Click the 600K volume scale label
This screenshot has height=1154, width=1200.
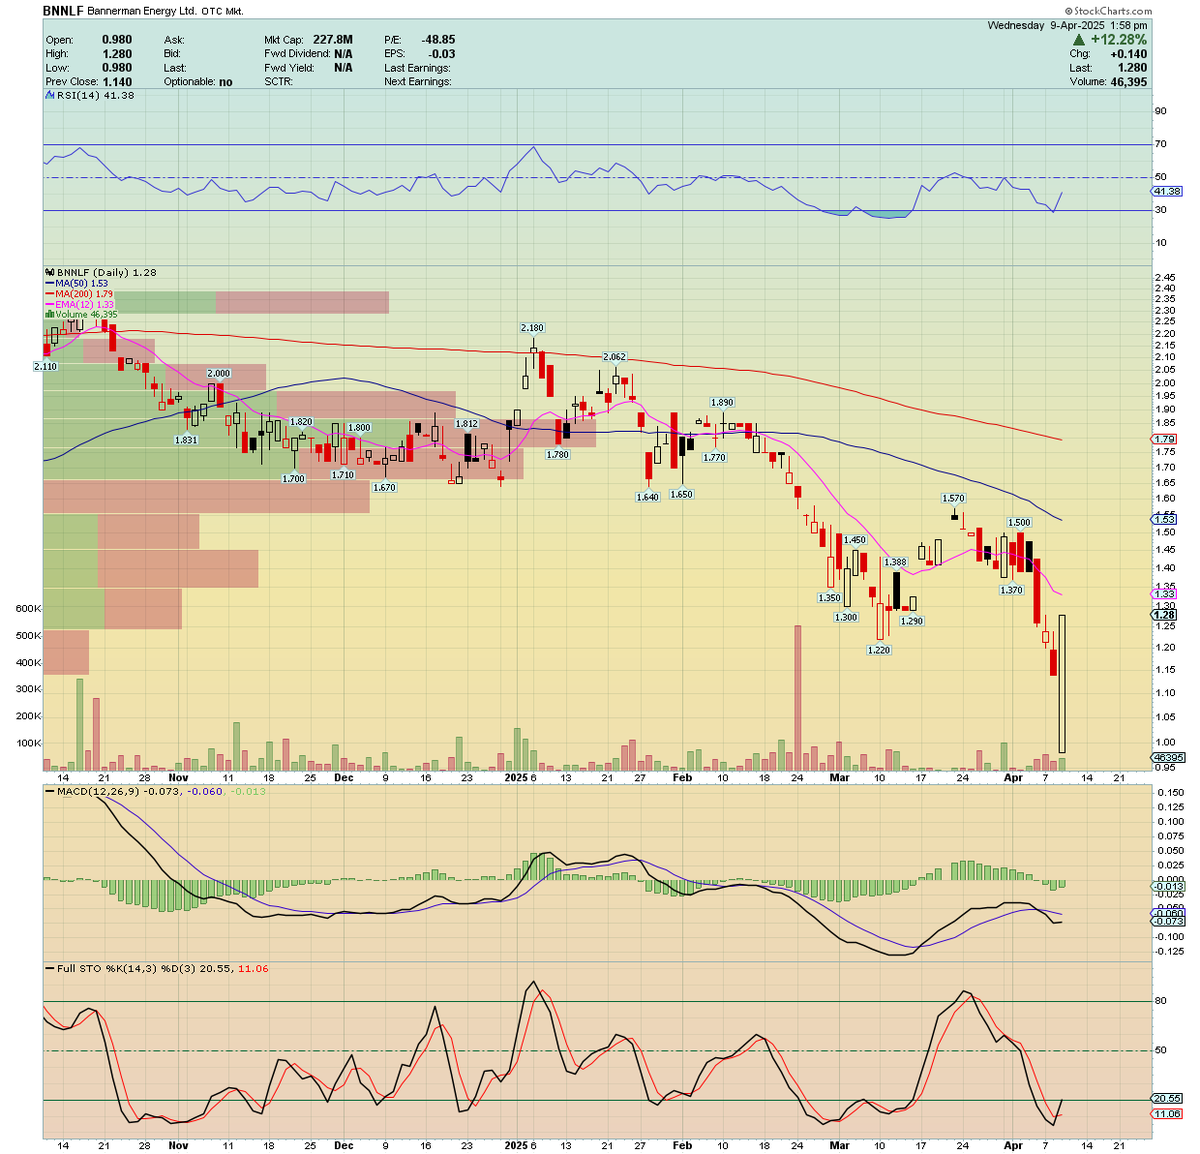click(28, 608)
